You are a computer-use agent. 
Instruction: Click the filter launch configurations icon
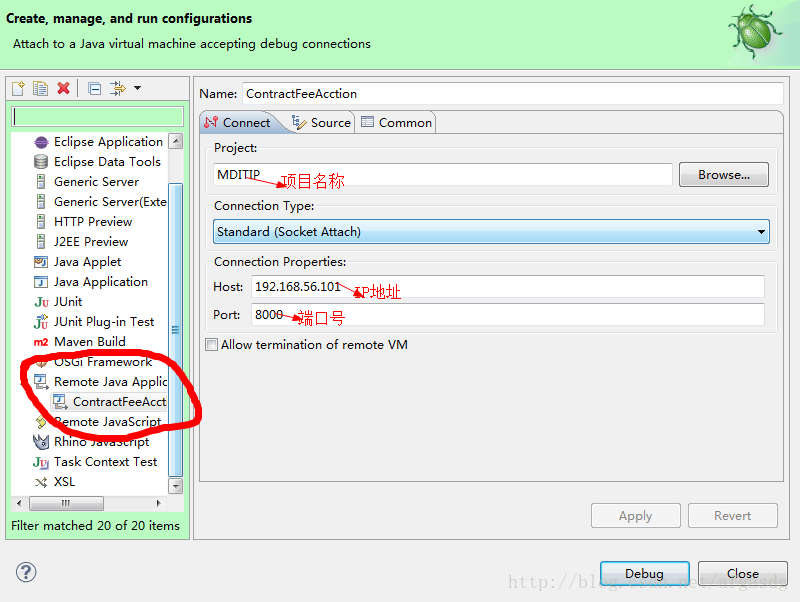pos(118,88)
